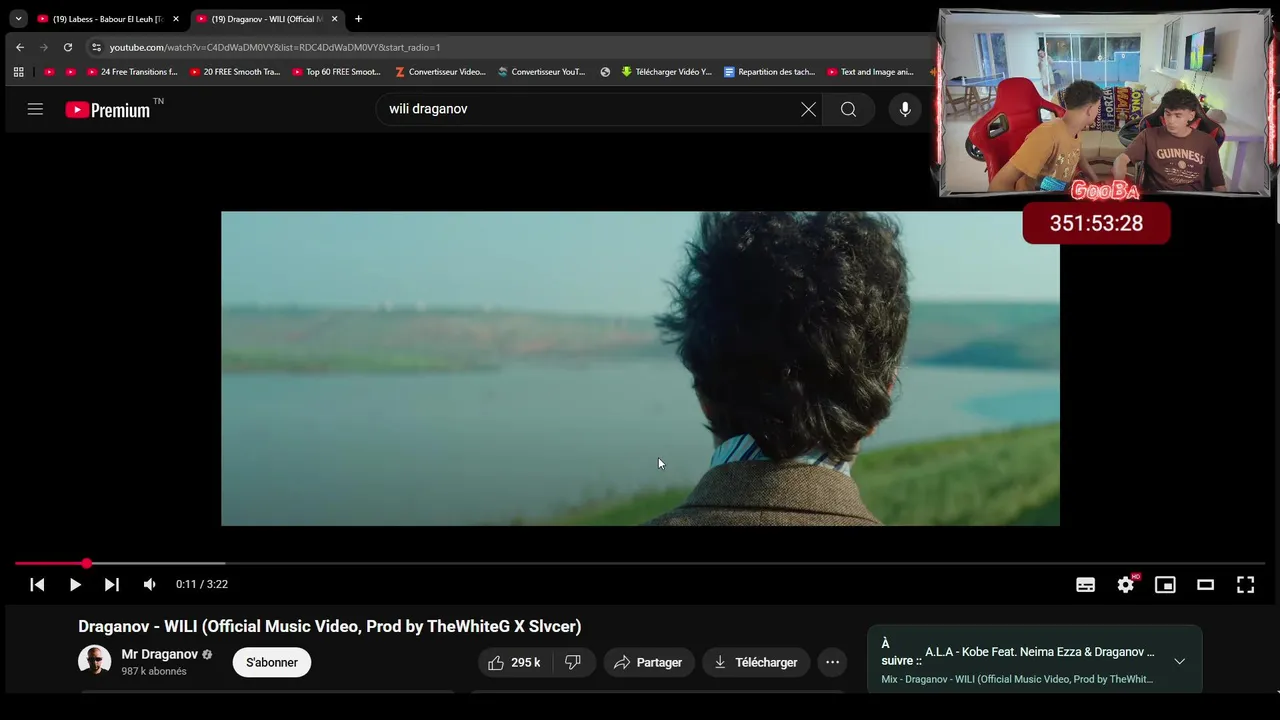The height and width of the screenshot is (720, 1280).
Task: Start voice search with microphone icon
Action: [905, 109]
